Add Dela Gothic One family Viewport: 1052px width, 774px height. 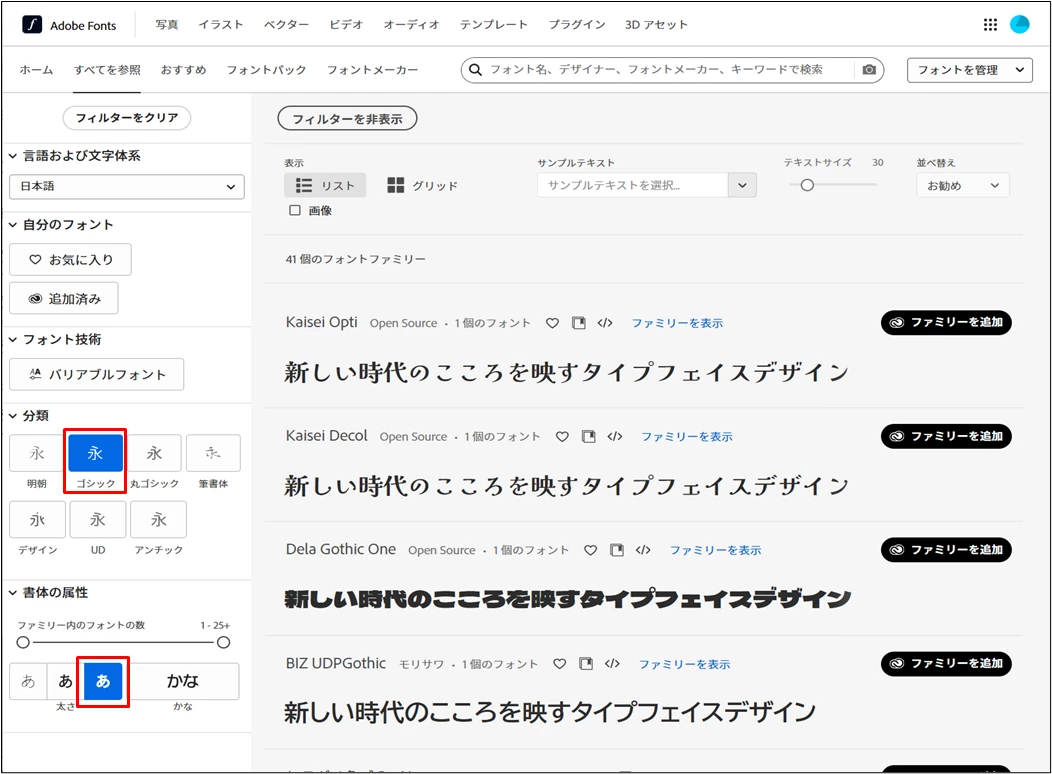946,550
